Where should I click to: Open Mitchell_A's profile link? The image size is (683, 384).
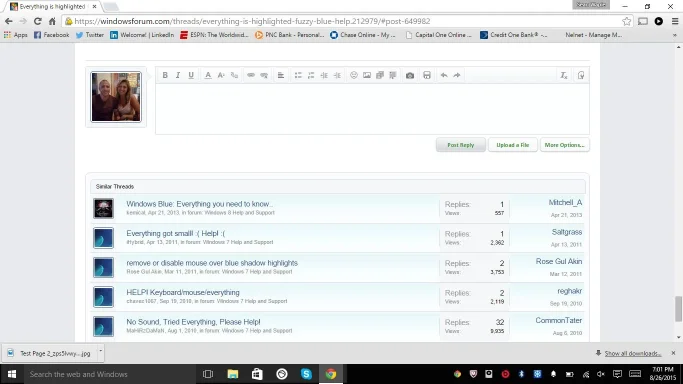coord(565,202)
